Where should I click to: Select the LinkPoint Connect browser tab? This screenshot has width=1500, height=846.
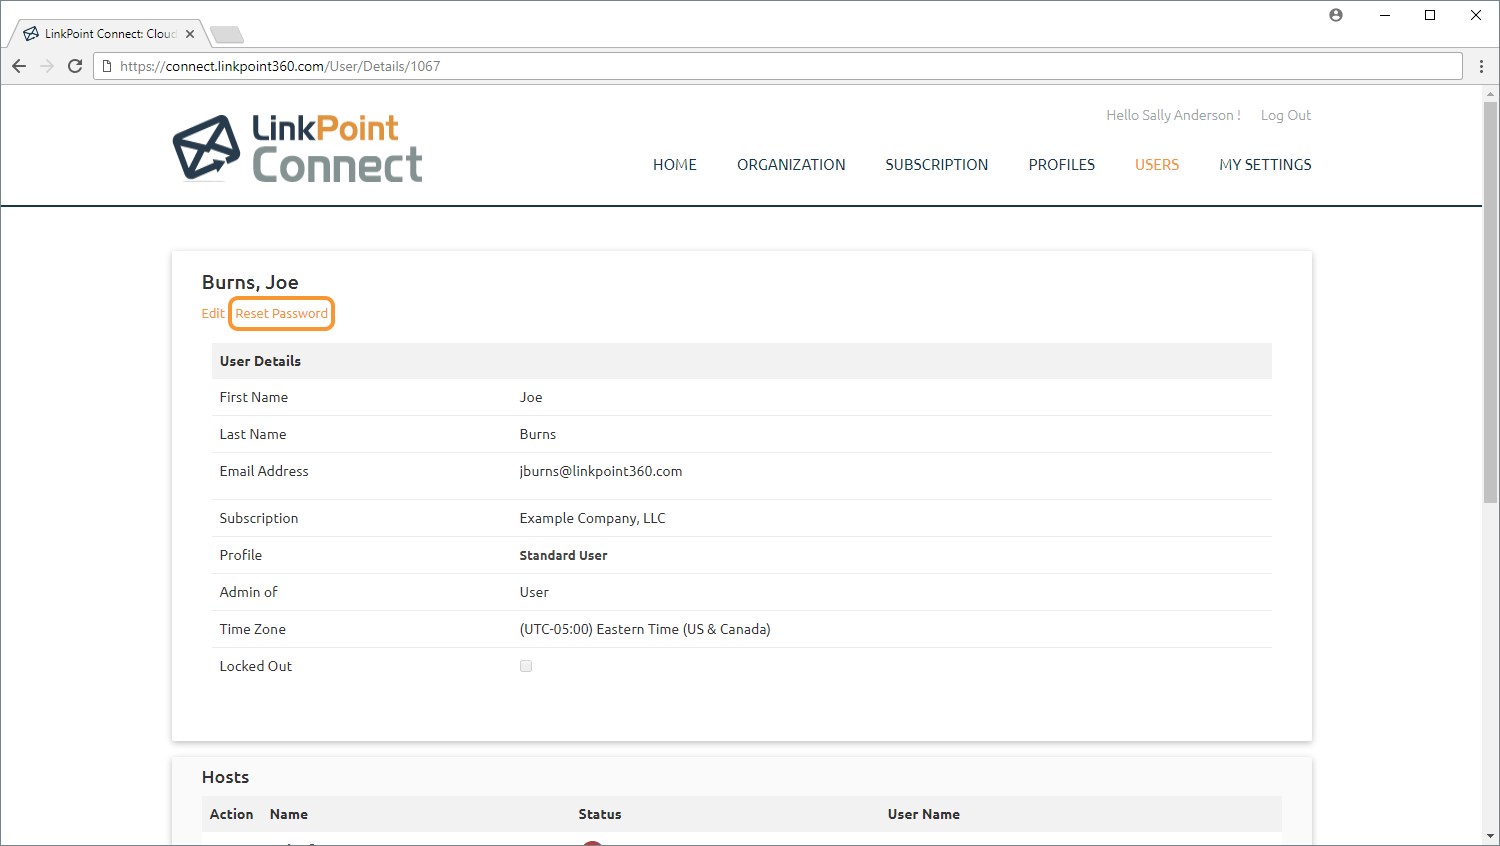click(110, 34)
